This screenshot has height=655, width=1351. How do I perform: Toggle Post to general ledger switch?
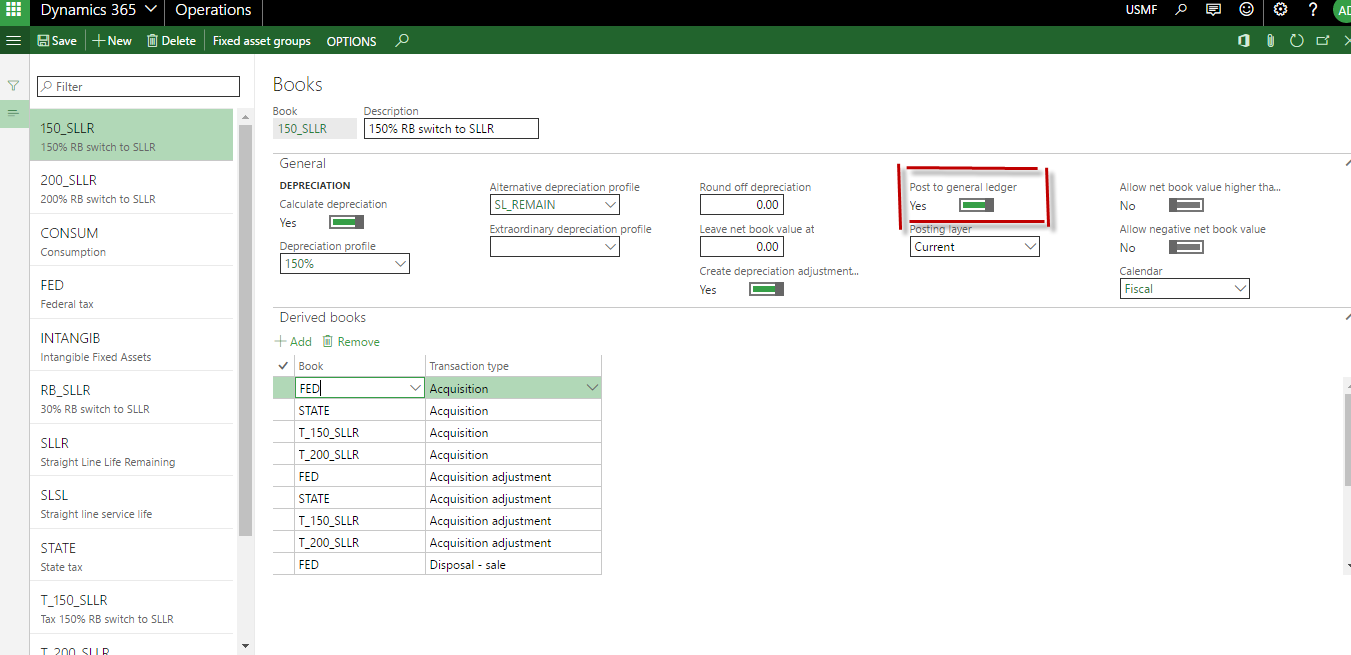pos(976,205)
